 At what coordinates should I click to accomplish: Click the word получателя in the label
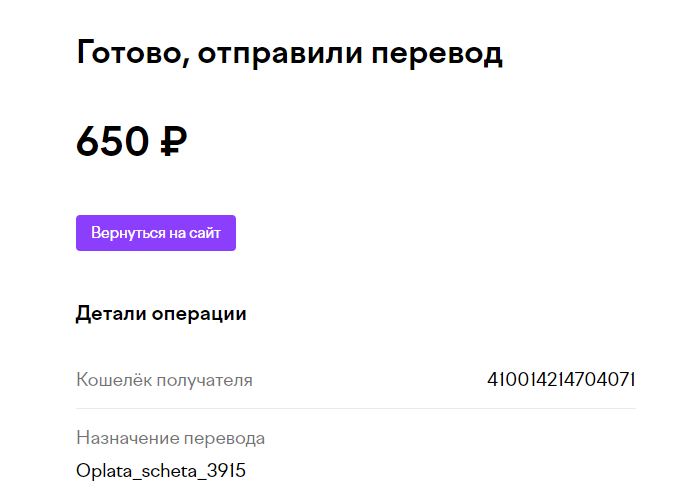click(205, 381)
